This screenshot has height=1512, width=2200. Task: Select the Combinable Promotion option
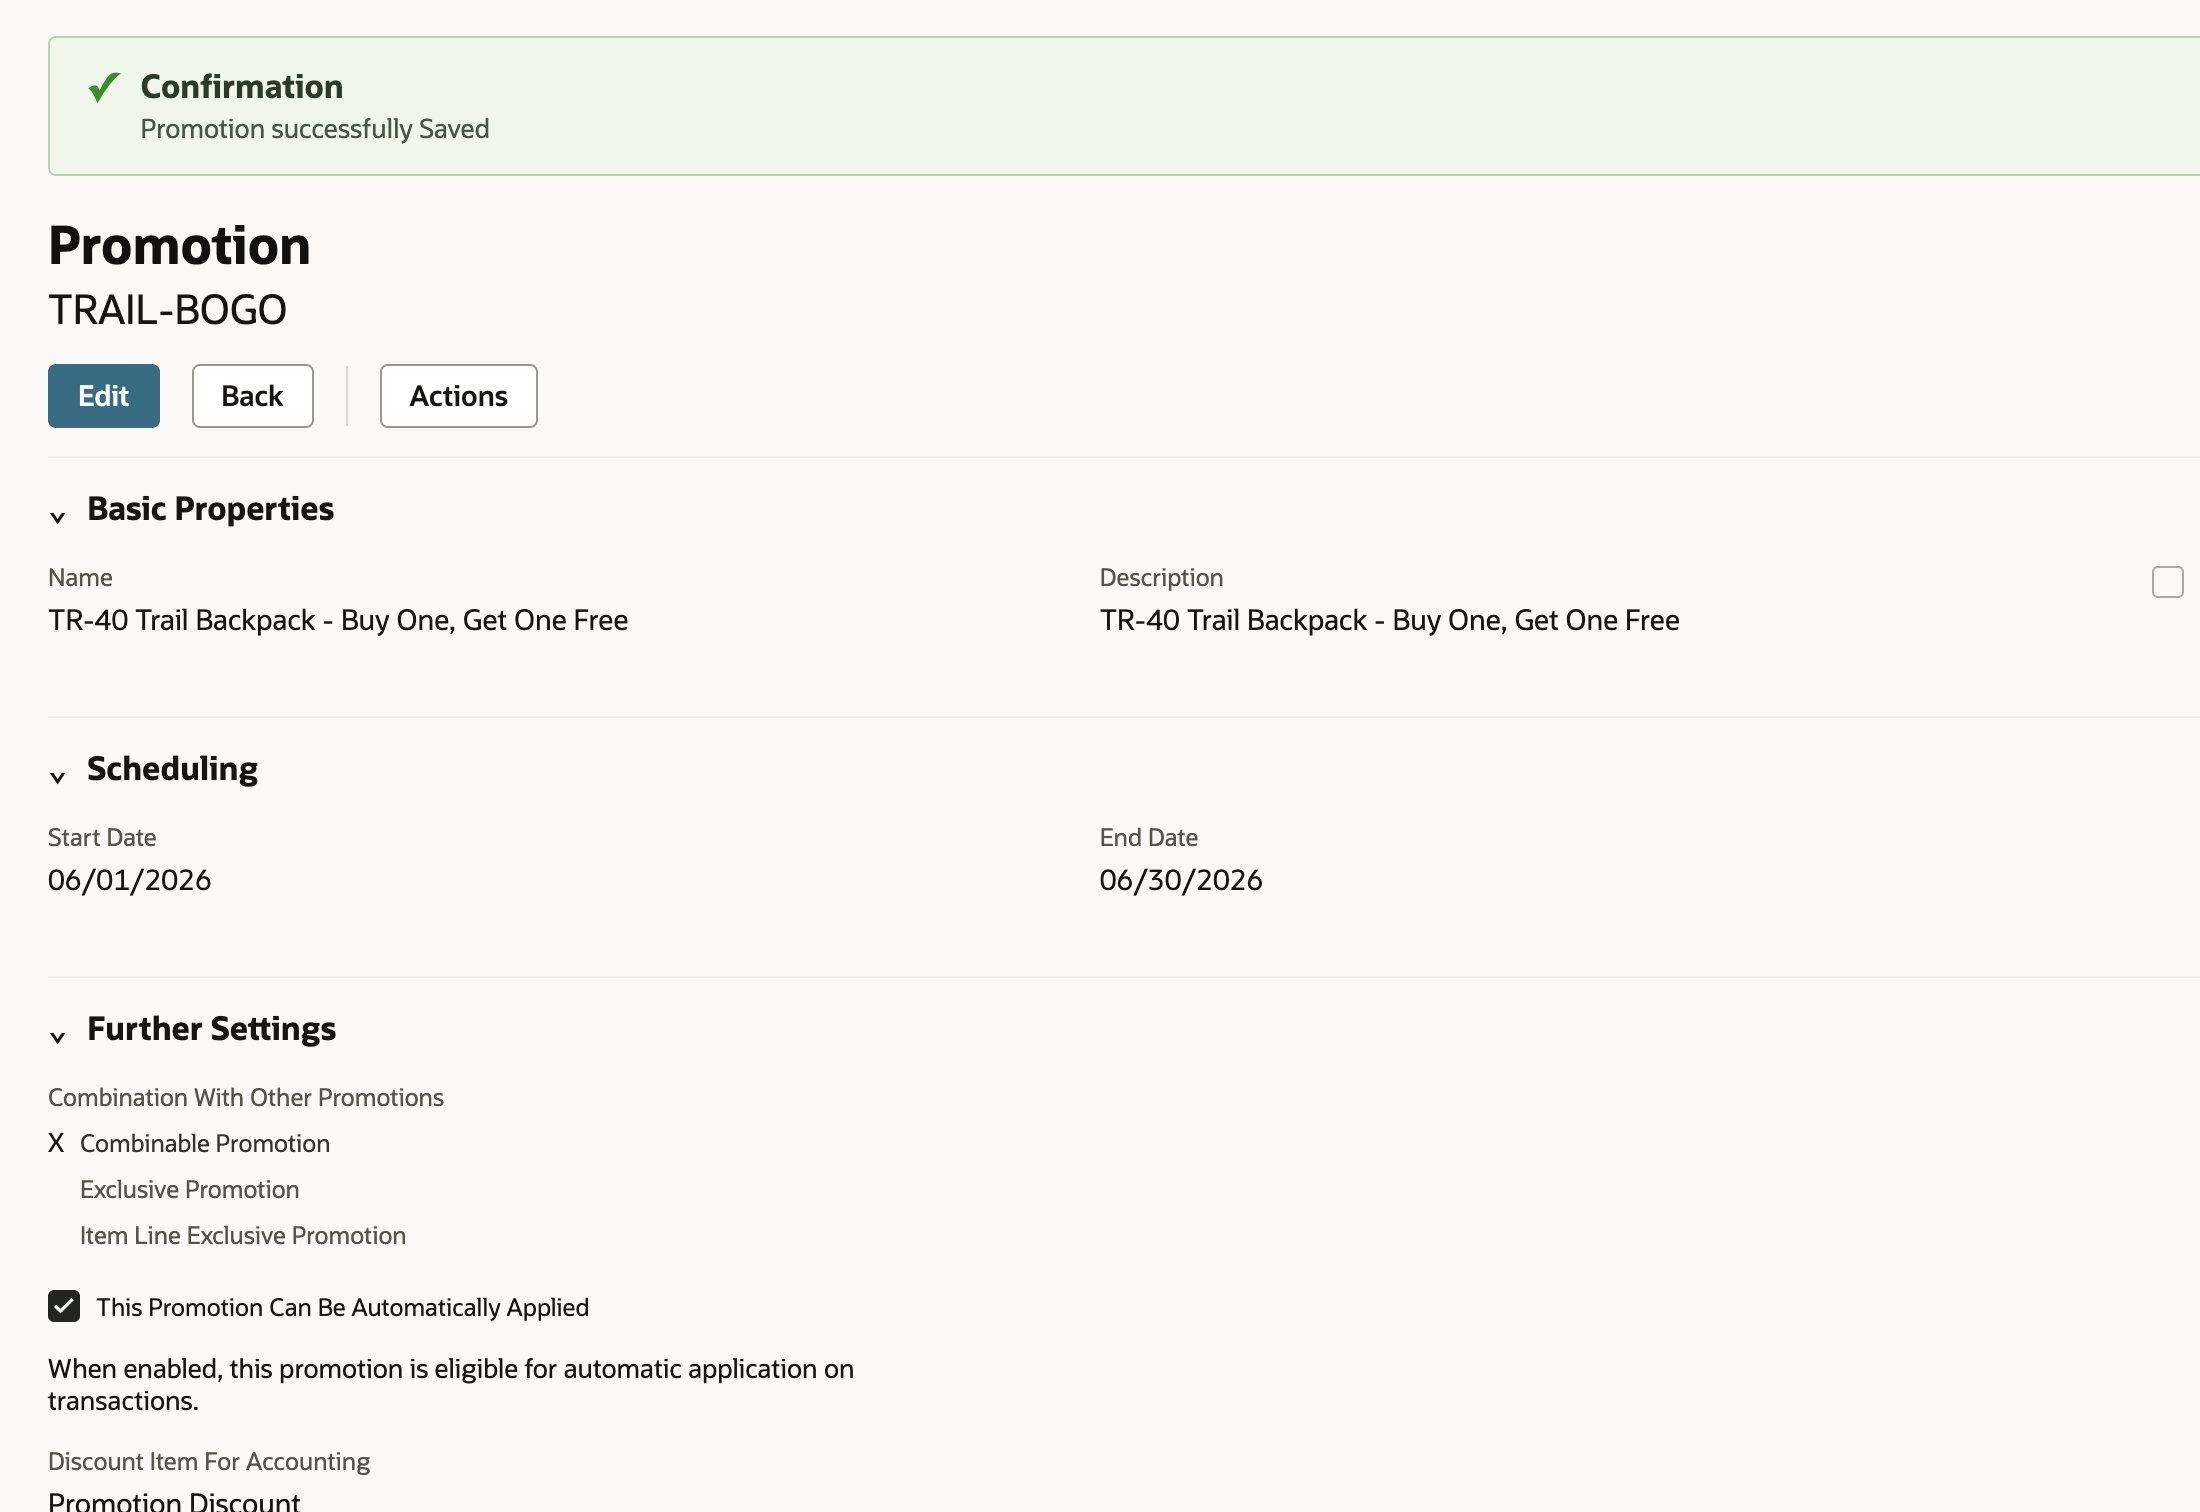click(205, 1143)
